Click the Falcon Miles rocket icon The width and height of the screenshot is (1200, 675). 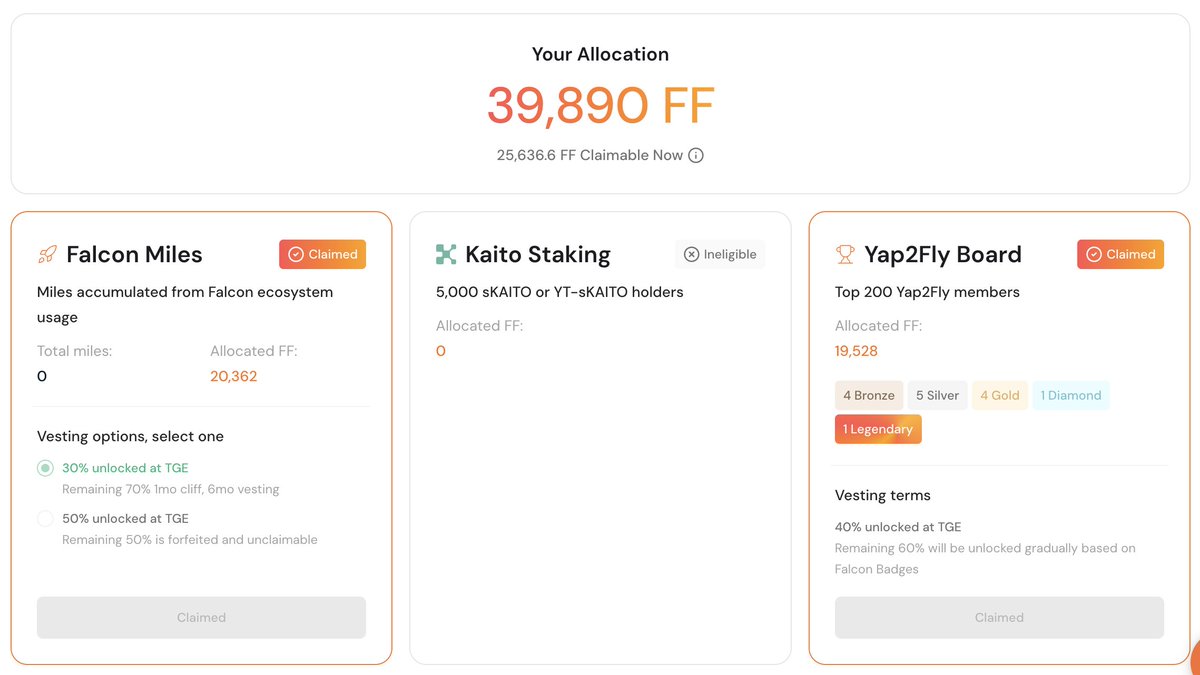pos(47,255)
